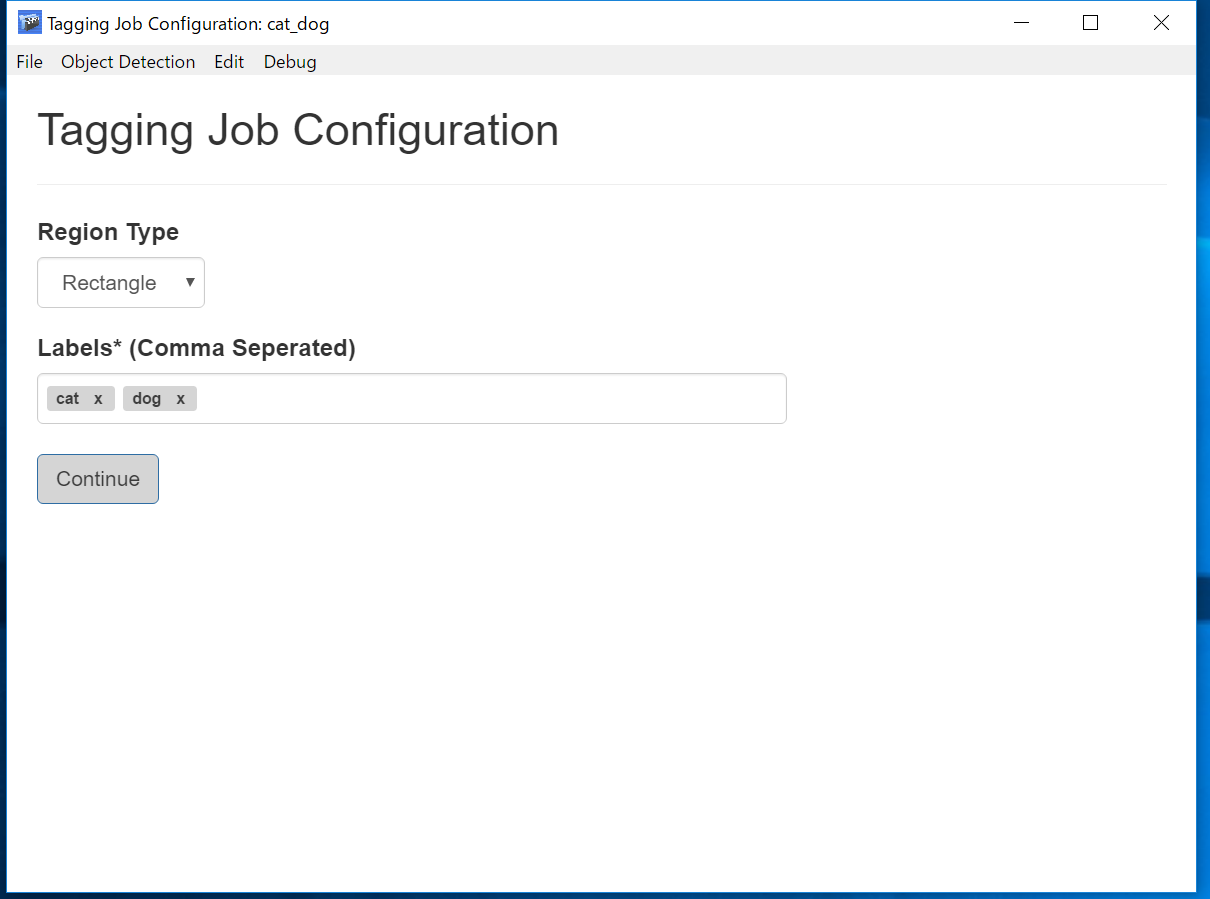The width and height of the screenshot is (1210, 899).
Task: Open the Object Detection menu
Action: [x=128, y=62]
